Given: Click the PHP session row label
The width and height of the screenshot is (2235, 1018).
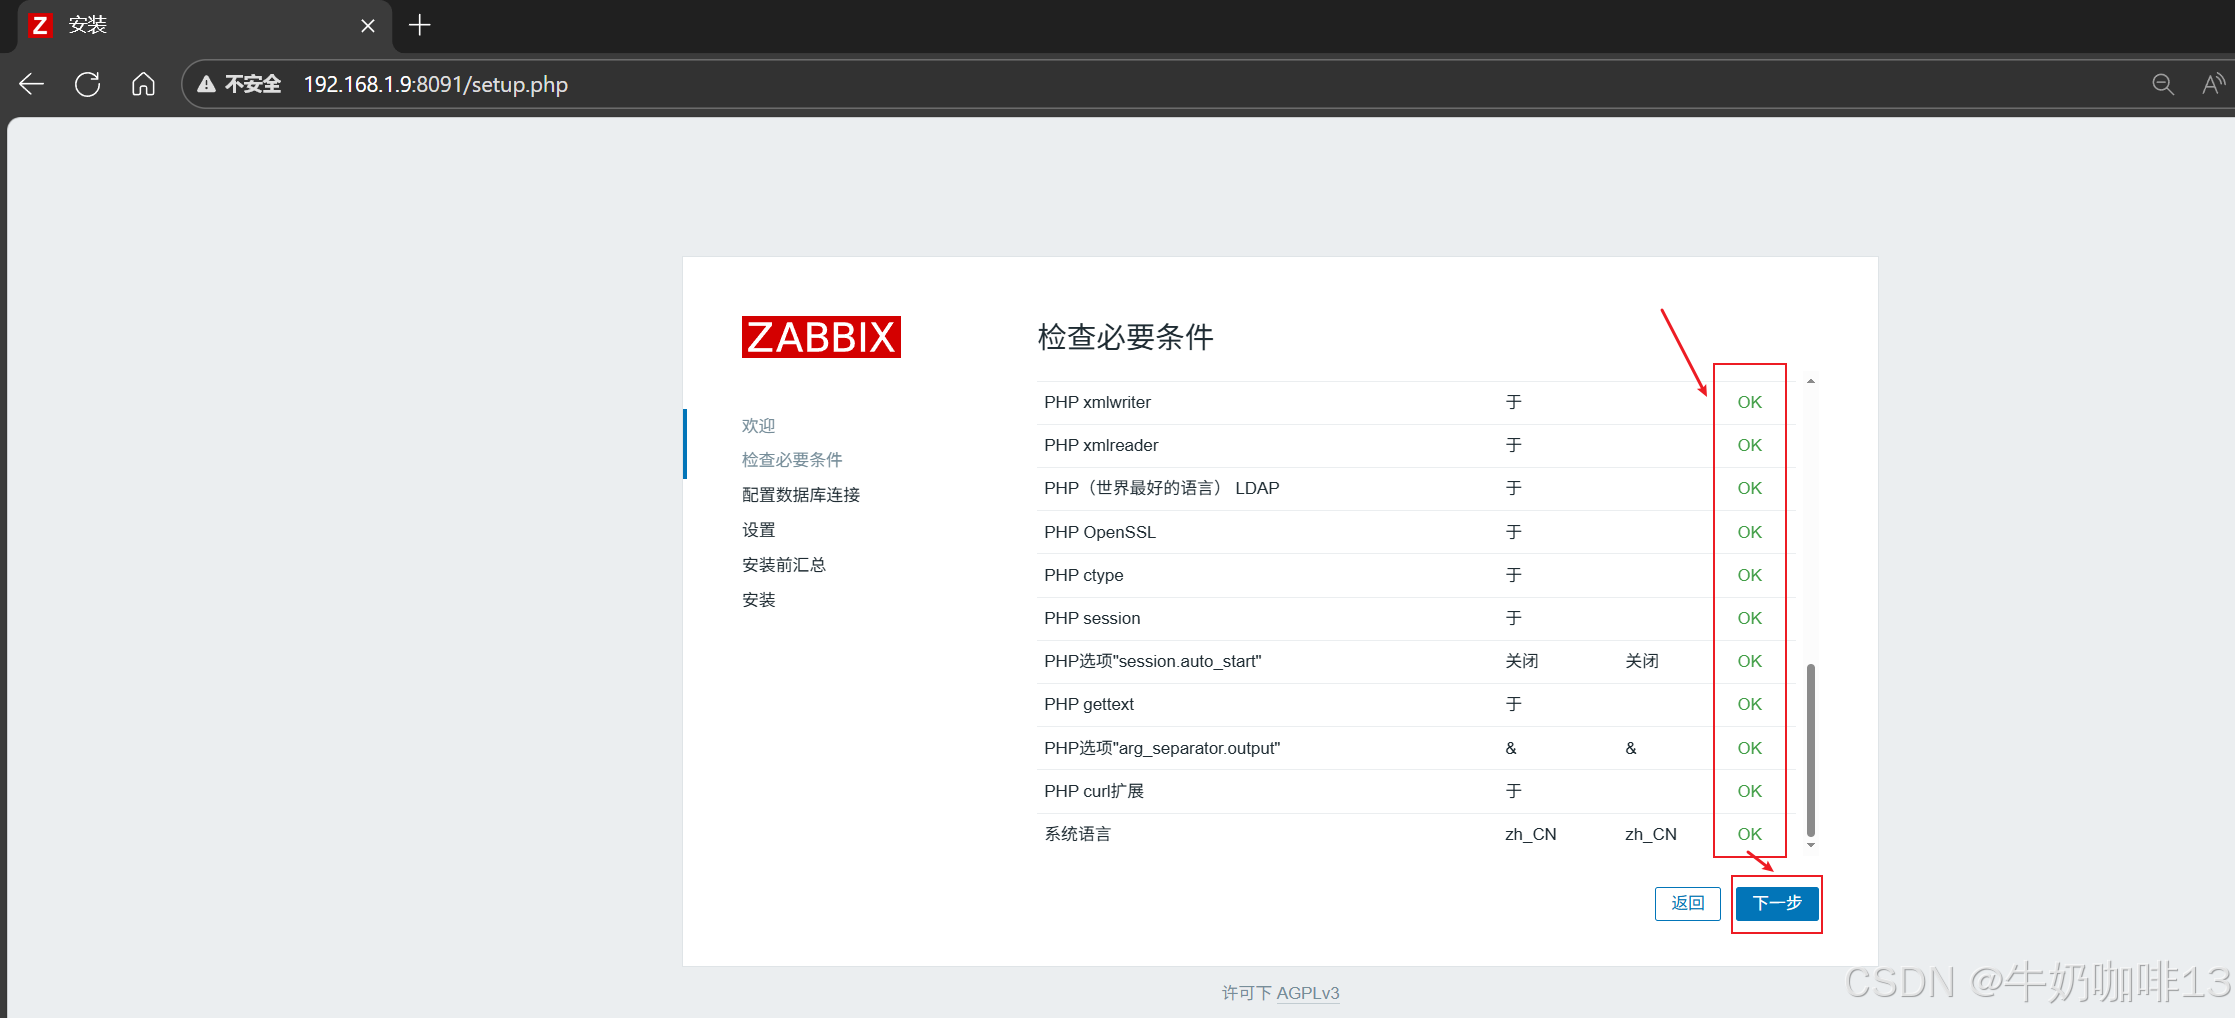Looking at the screenshot, I should point(1092,618).
